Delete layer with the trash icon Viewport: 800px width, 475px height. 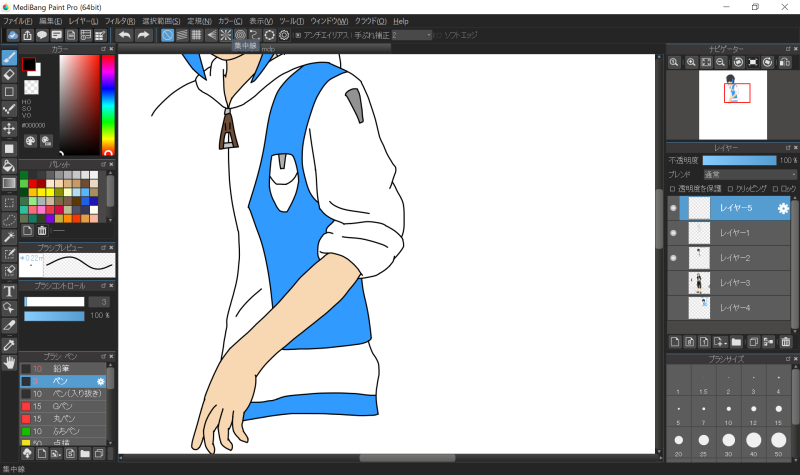point(786,342)
